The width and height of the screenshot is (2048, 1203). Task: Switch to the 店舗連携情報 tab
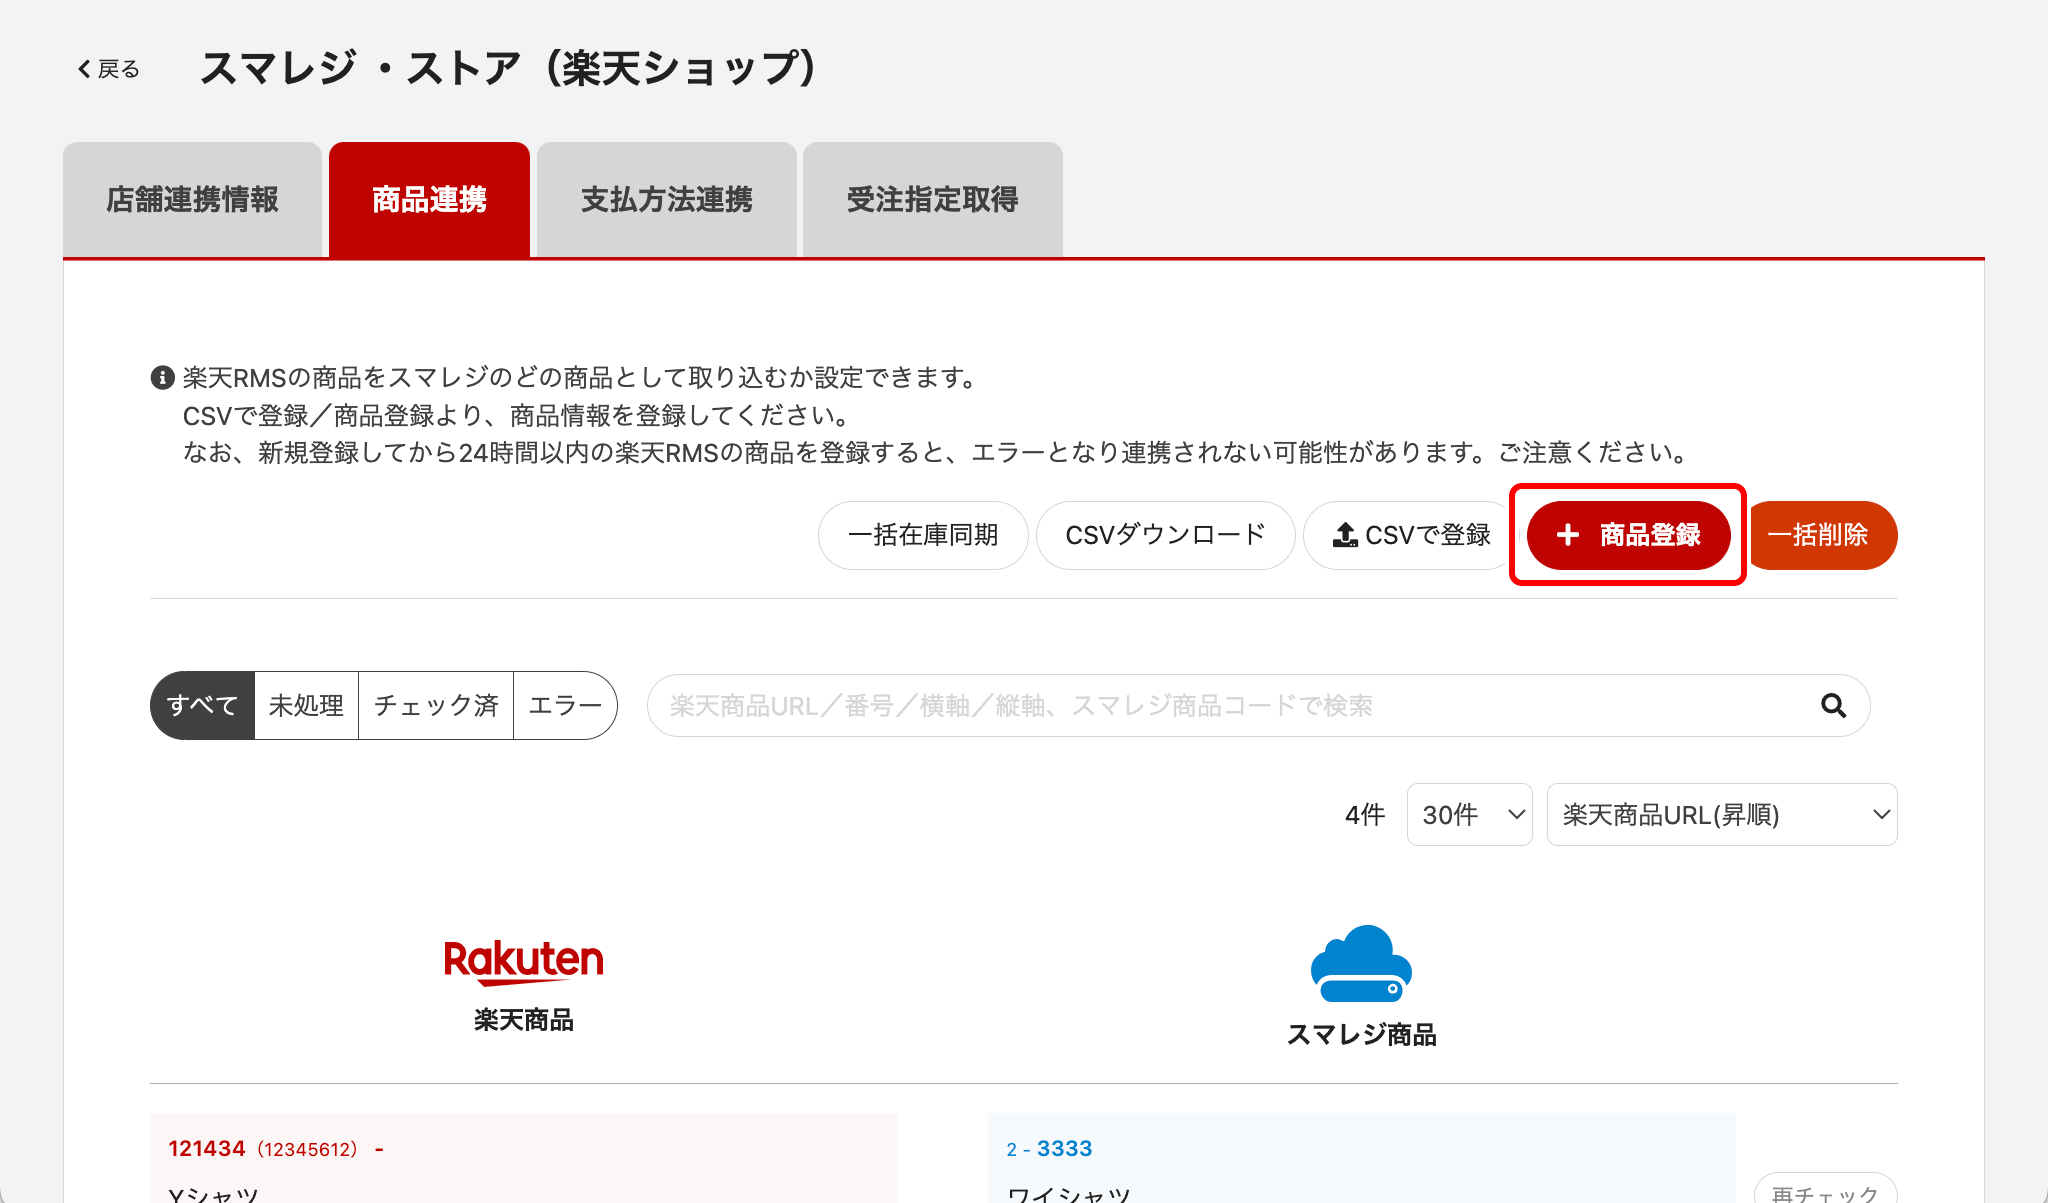pos(192,200)
